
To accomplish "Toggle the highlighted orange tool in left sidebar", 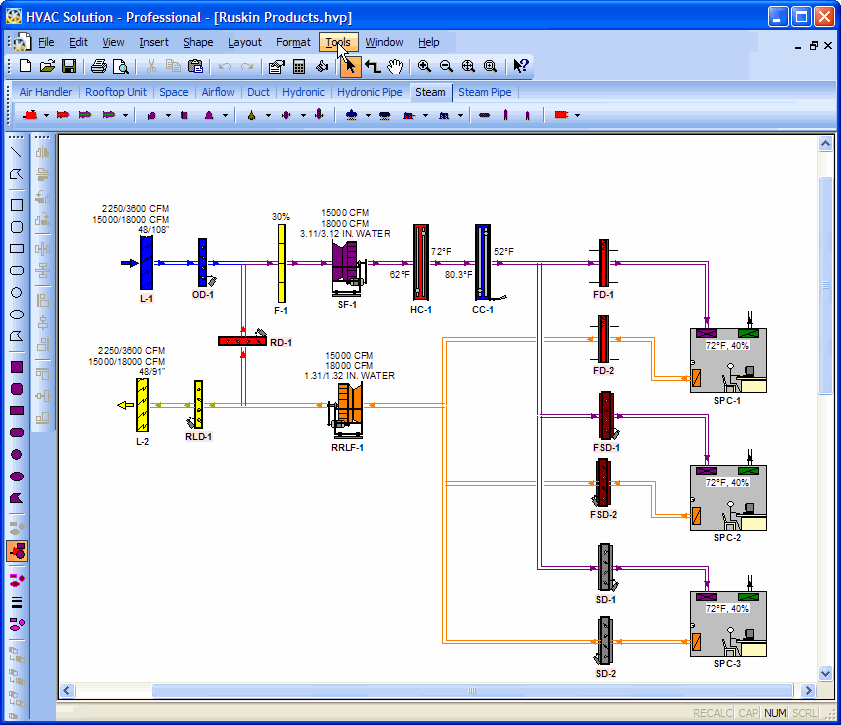I will pos(17,551).
